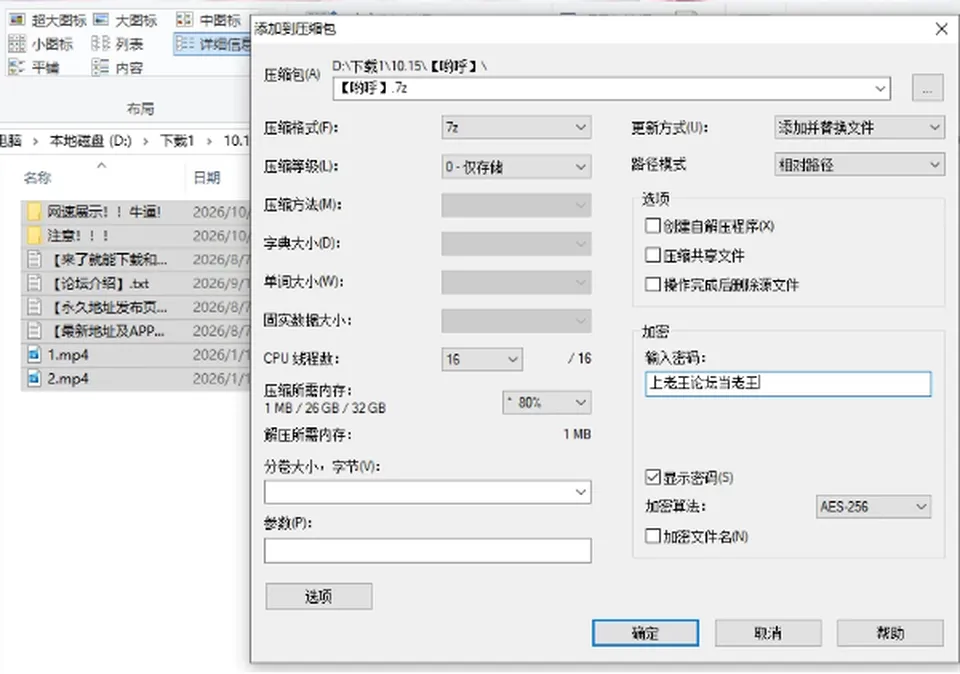Enable 创建自解压程序 checkbox
The image size is (960, 674).
(653, 226)
